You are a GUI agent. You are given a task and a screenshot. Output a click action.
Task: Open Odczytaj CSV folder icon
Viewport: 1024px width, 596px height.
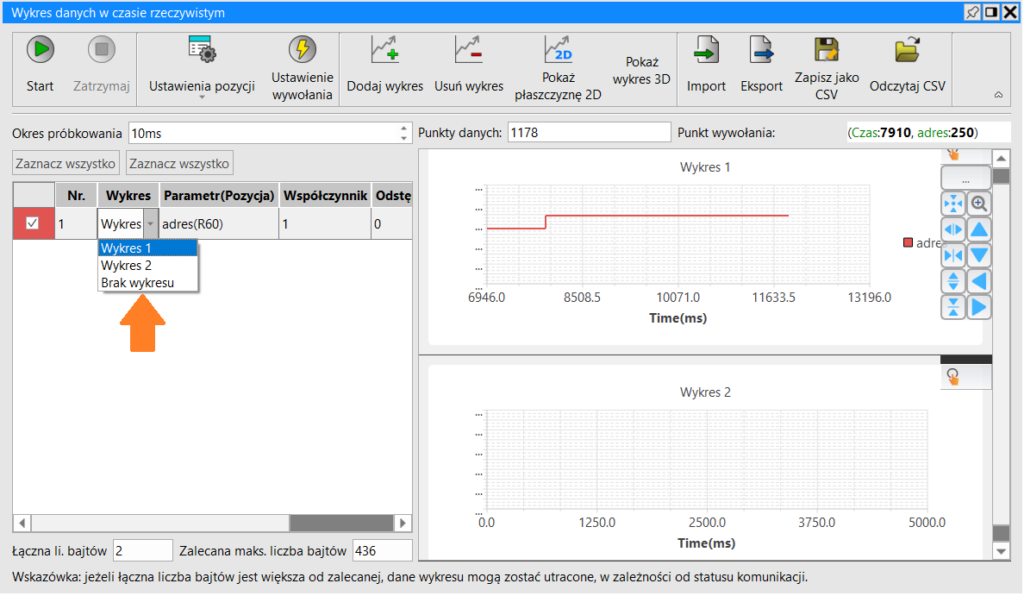click(x=907, y=50)
